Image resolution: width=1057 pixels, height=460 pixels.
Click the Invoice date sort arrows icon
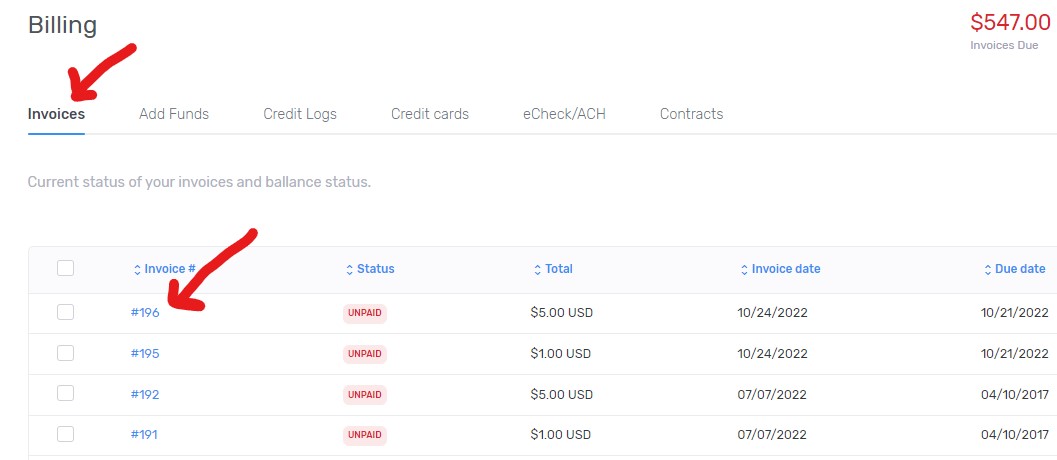click(744, 270)
